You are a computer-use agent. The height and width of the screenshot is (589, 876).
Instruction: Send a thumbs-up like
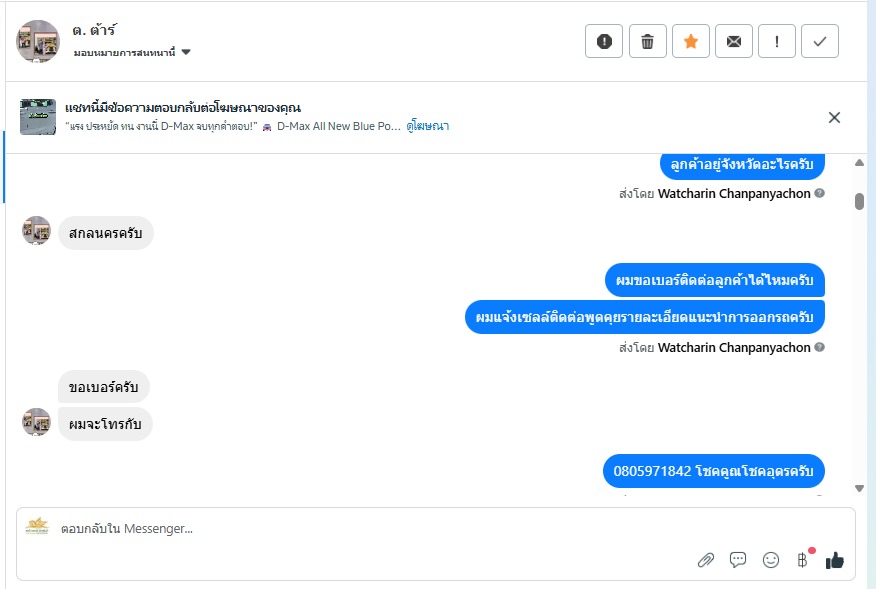click(835, 560)
